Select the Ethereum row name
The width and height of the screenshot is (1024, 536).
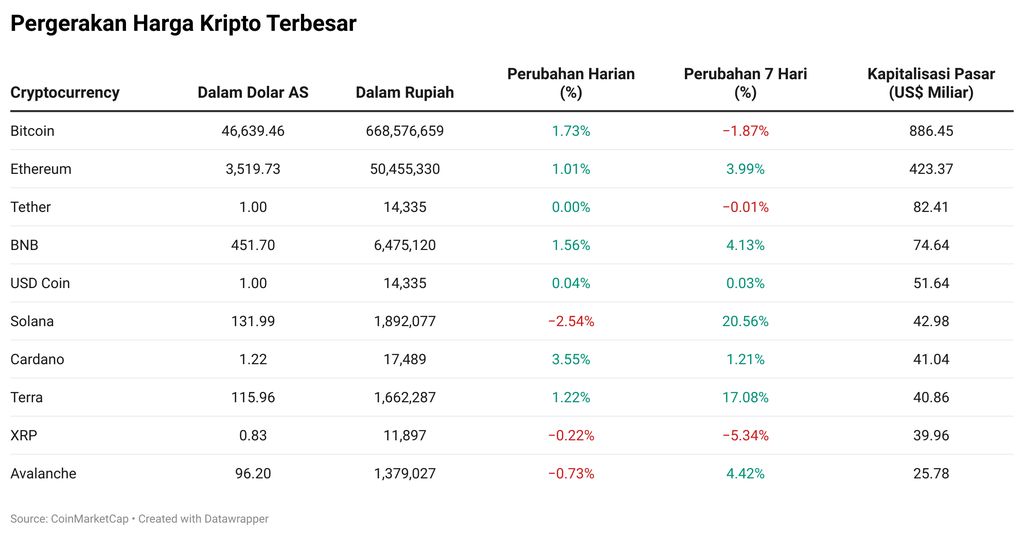(x=41, y=169)
